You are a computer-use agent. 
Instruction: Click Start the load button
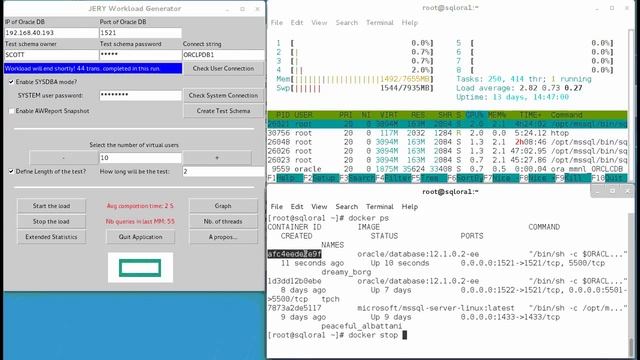point(51,206)
